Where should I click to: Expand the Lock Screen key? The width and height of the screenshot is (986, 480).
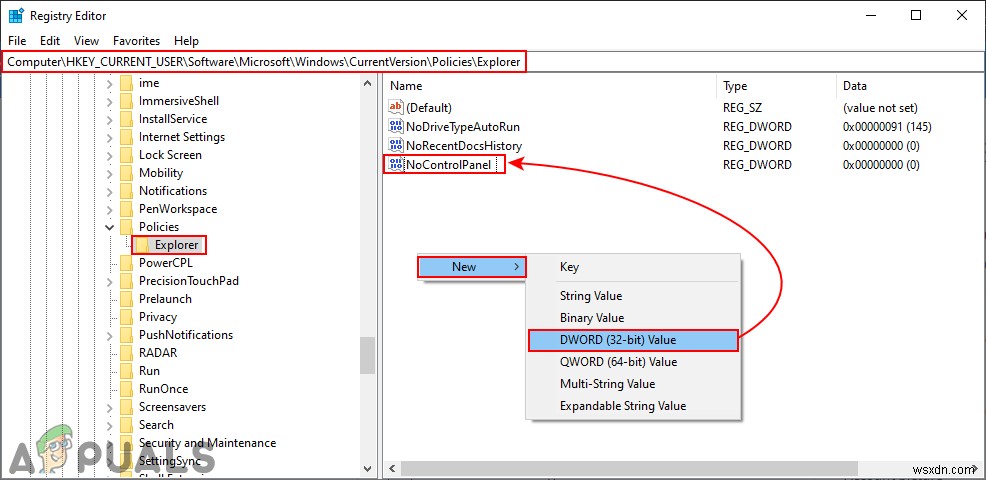tap(110, 155)
